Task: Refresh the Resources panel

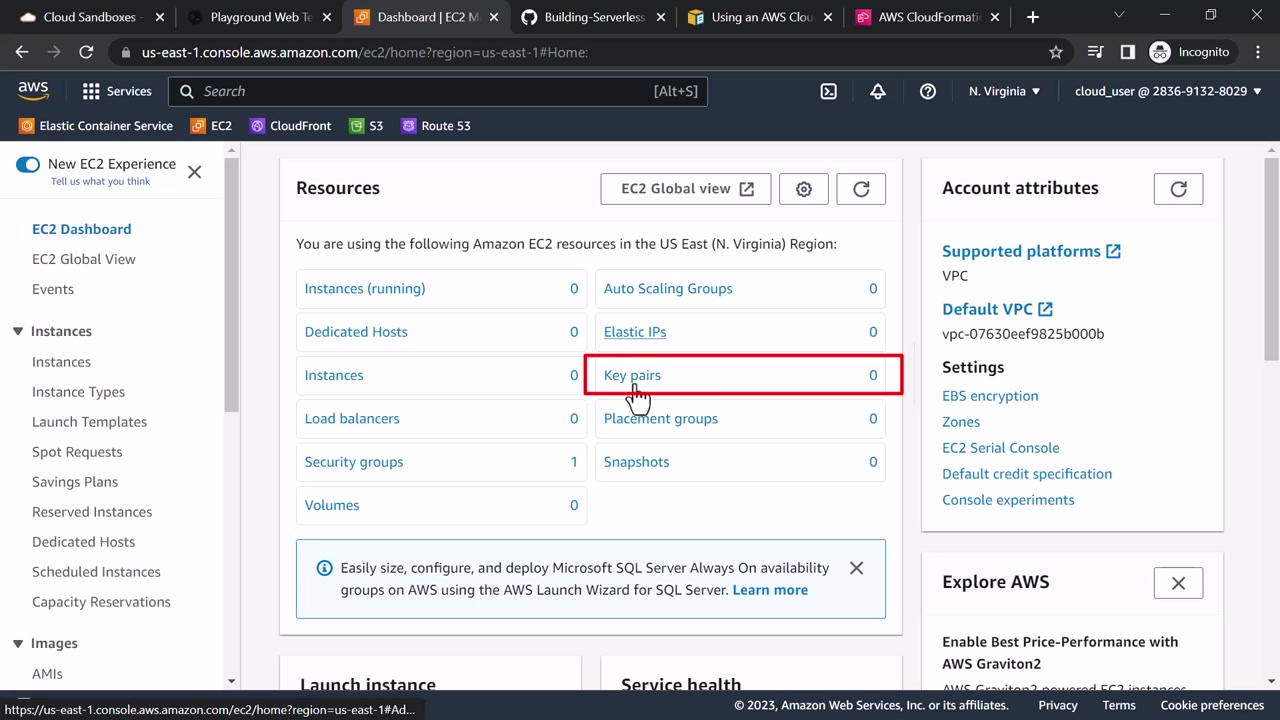Action: coord(861,189)
